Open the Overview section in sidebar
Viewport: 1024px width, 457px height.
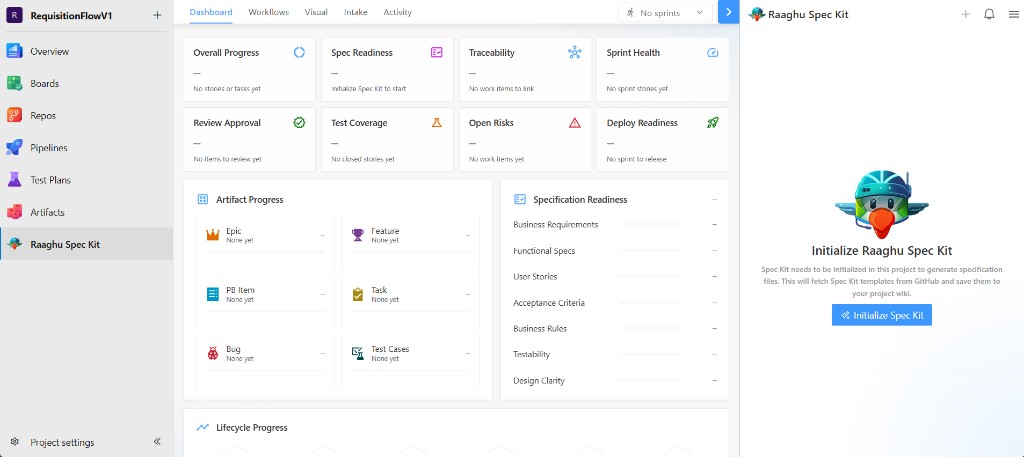(86, 52)
